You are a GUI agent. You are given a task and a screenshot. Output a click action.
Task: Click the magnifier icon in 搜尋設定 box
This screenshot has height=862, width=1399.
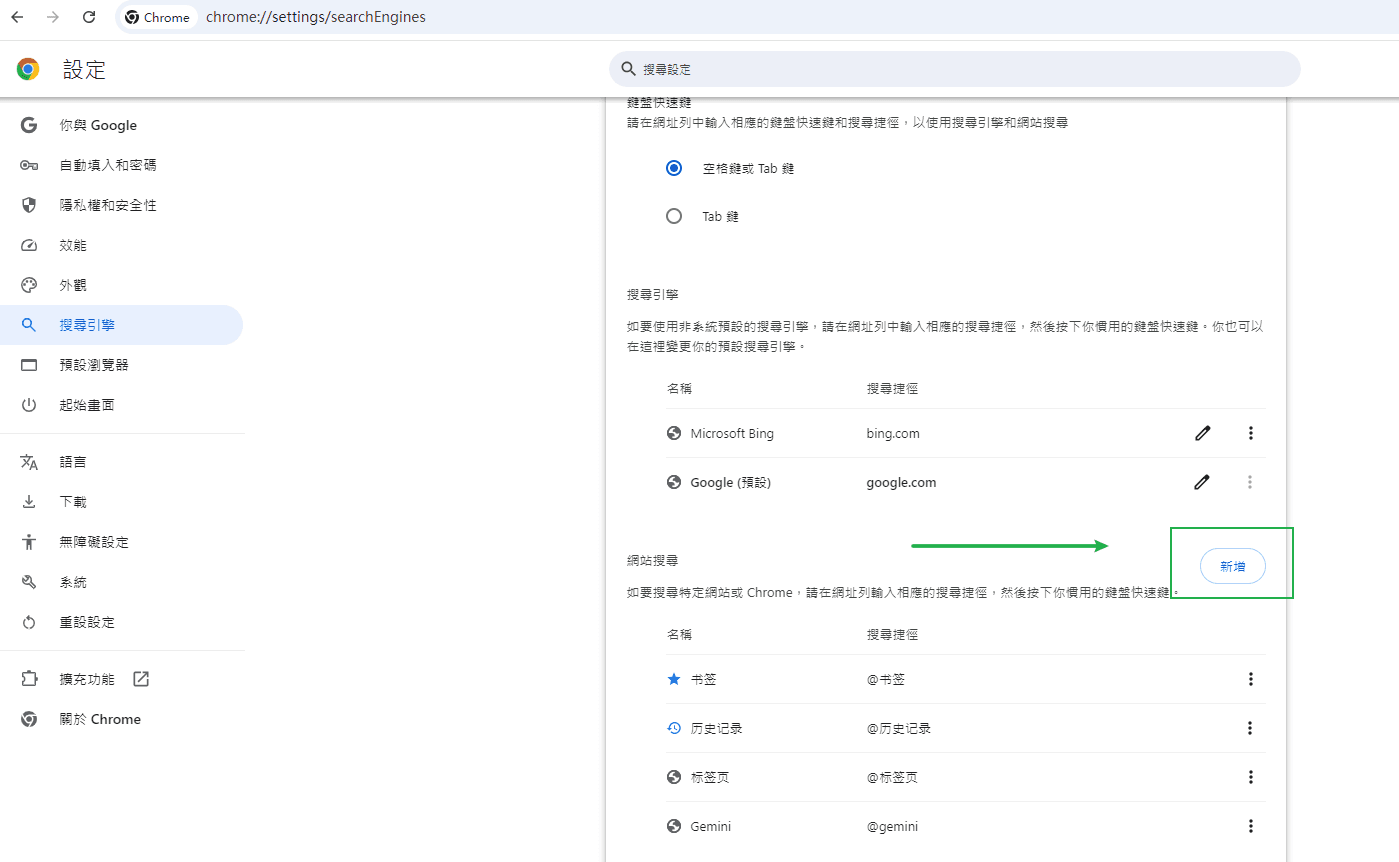pos(628,69)
